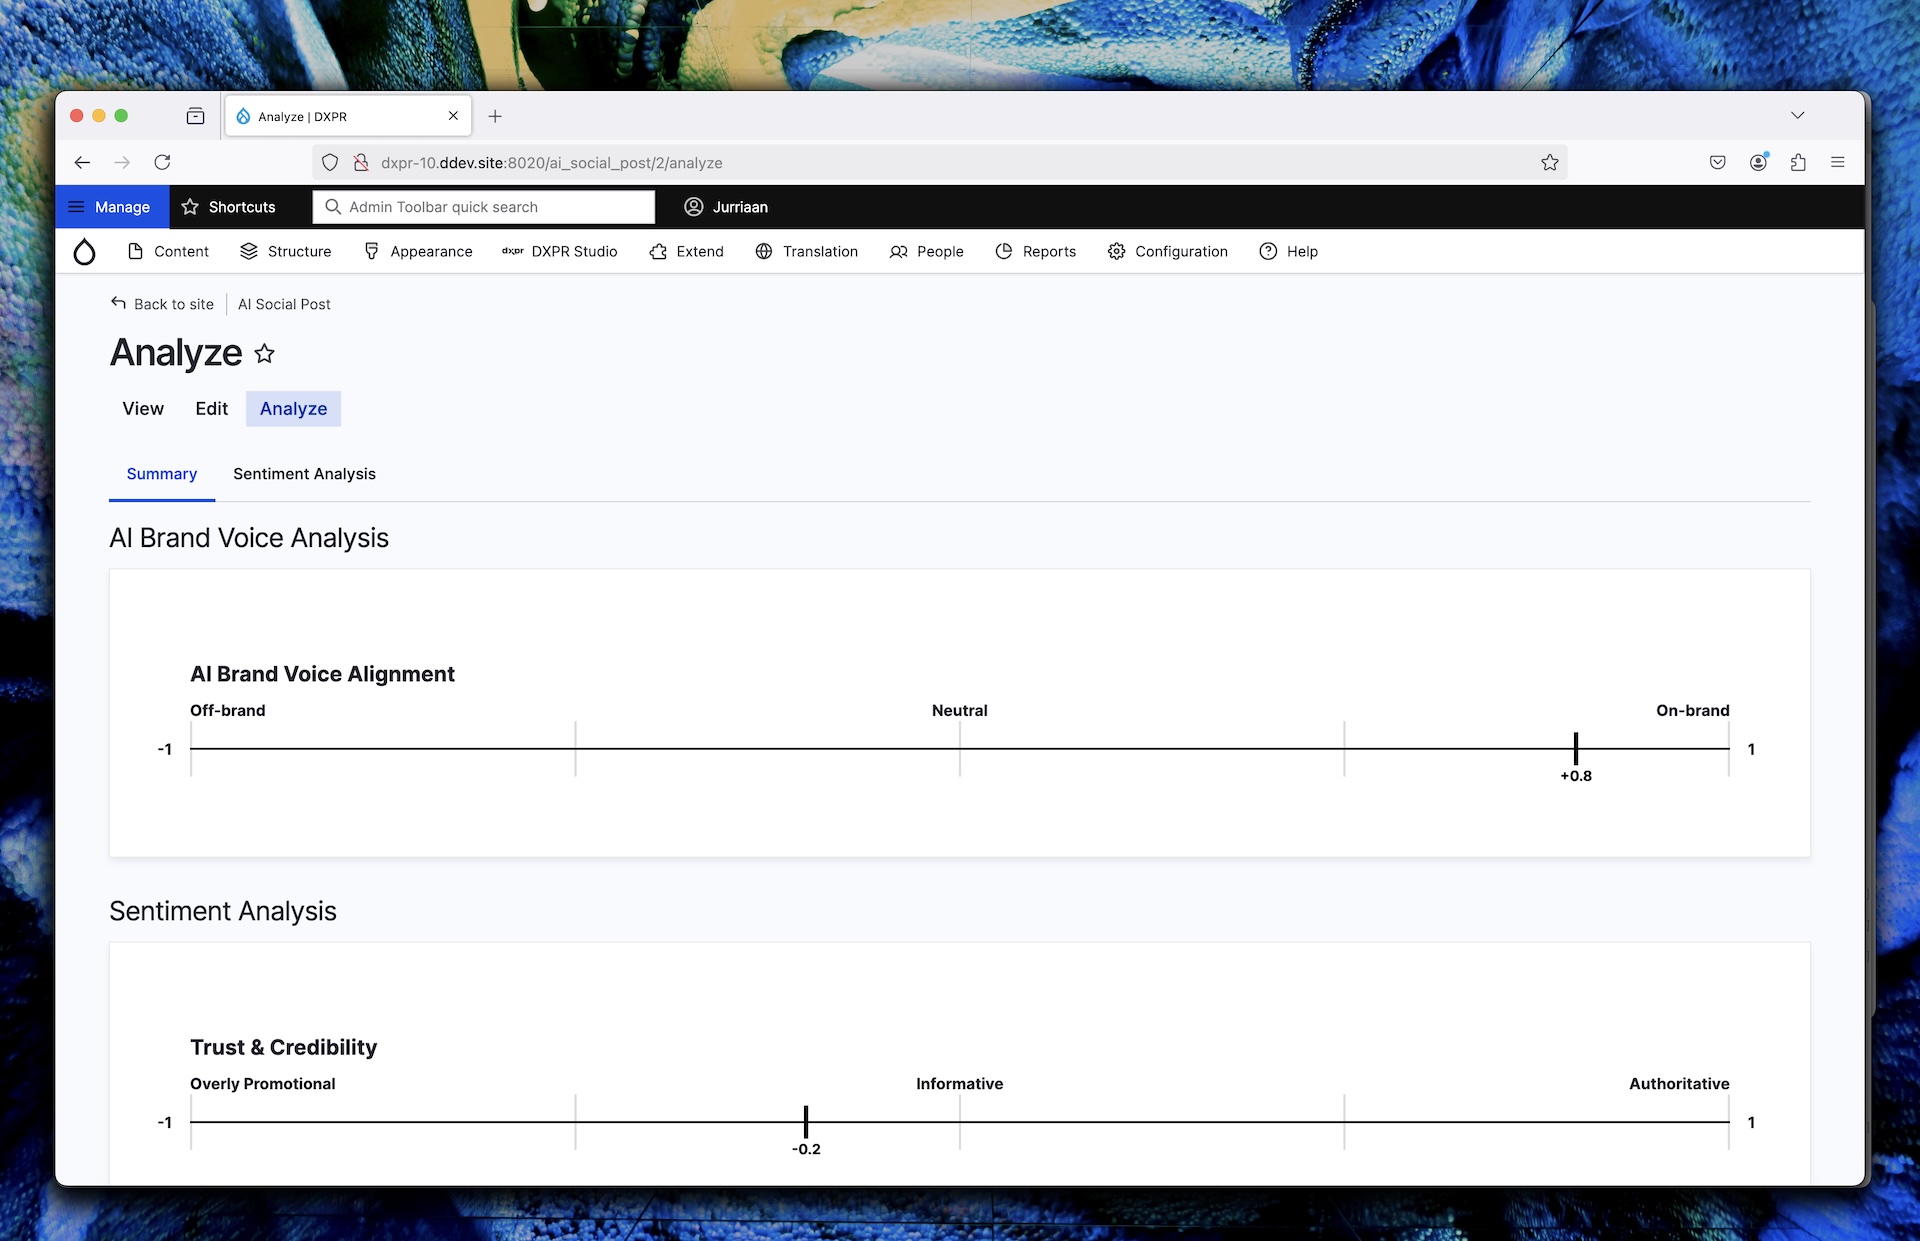Expand the Shortcuts toolbar tray
The image size is (1920, 1241).
(228, 207)
